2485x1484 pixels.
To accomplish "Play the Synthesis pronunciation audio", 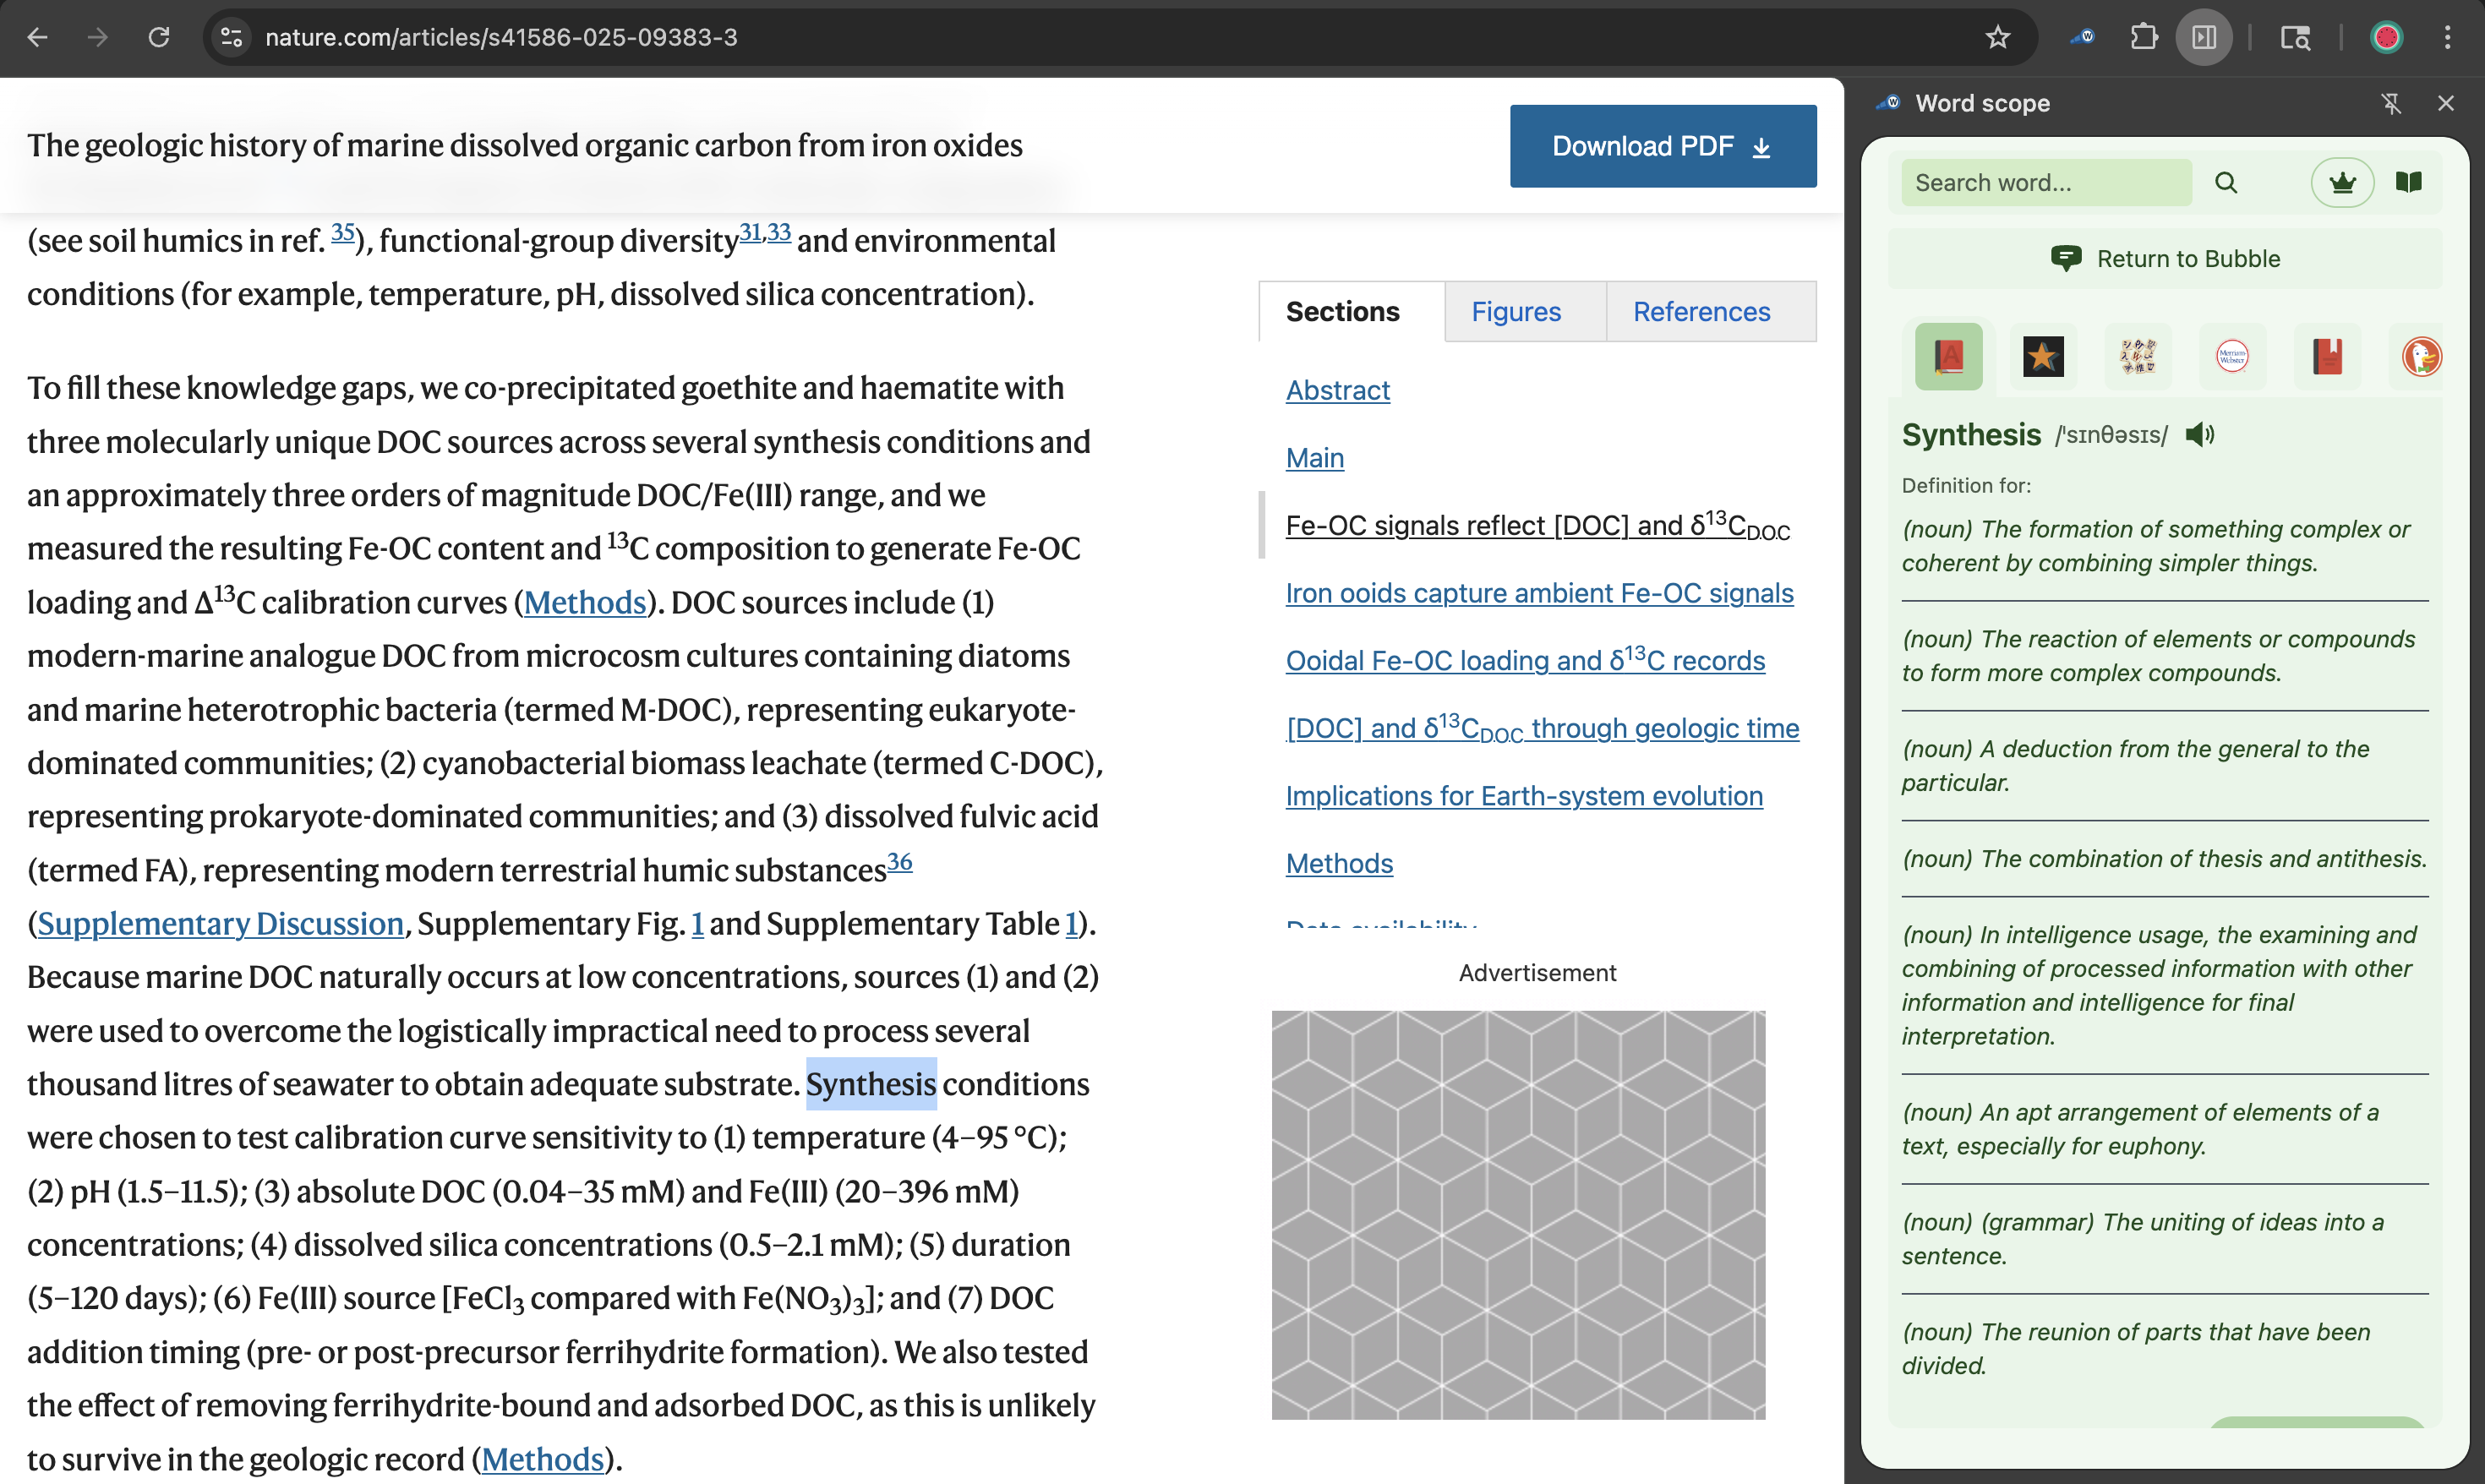I will coord(2199,434).
